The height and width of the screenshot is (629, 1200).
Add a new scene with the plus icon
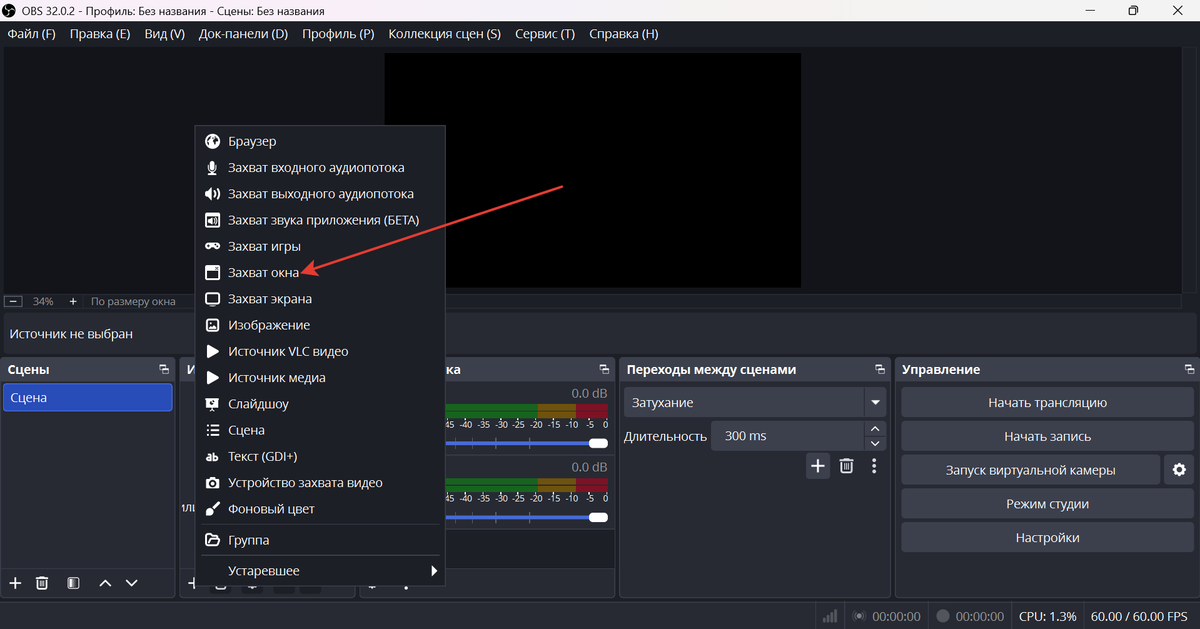pos(15,583)
